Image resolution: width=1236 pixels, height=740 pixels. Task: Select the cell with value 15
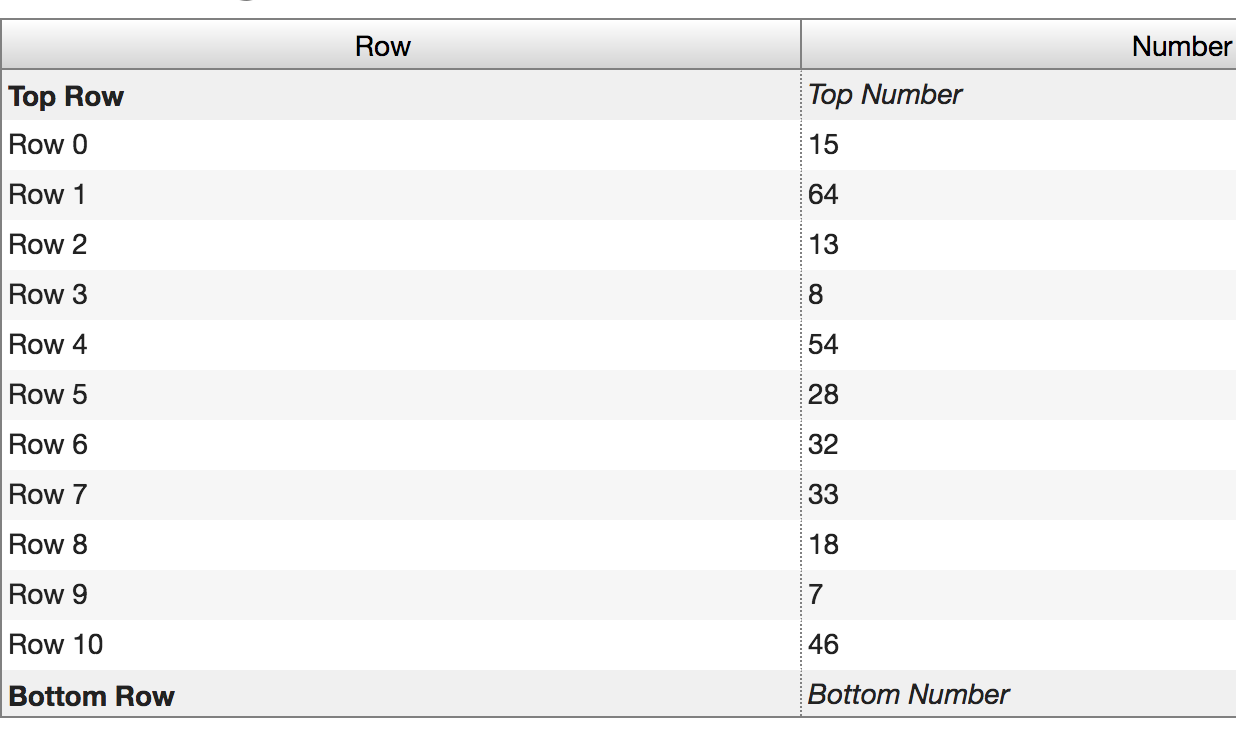(824, 145)
